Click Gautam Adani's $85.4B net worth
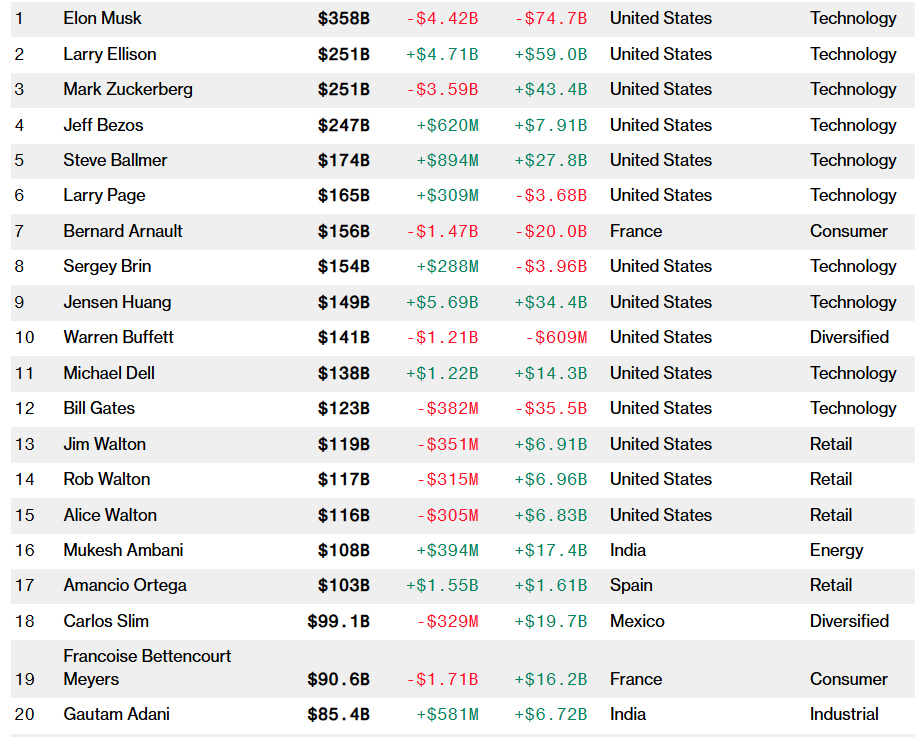Screen dimensions: 915x737 [338, 715]
